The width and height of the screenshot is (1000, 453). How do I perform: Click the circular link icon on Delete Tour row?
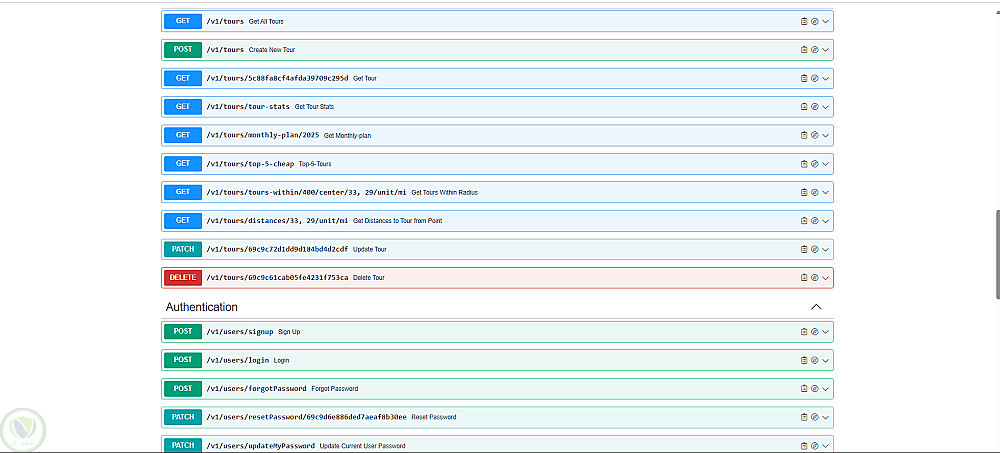[x=814, y=278]
